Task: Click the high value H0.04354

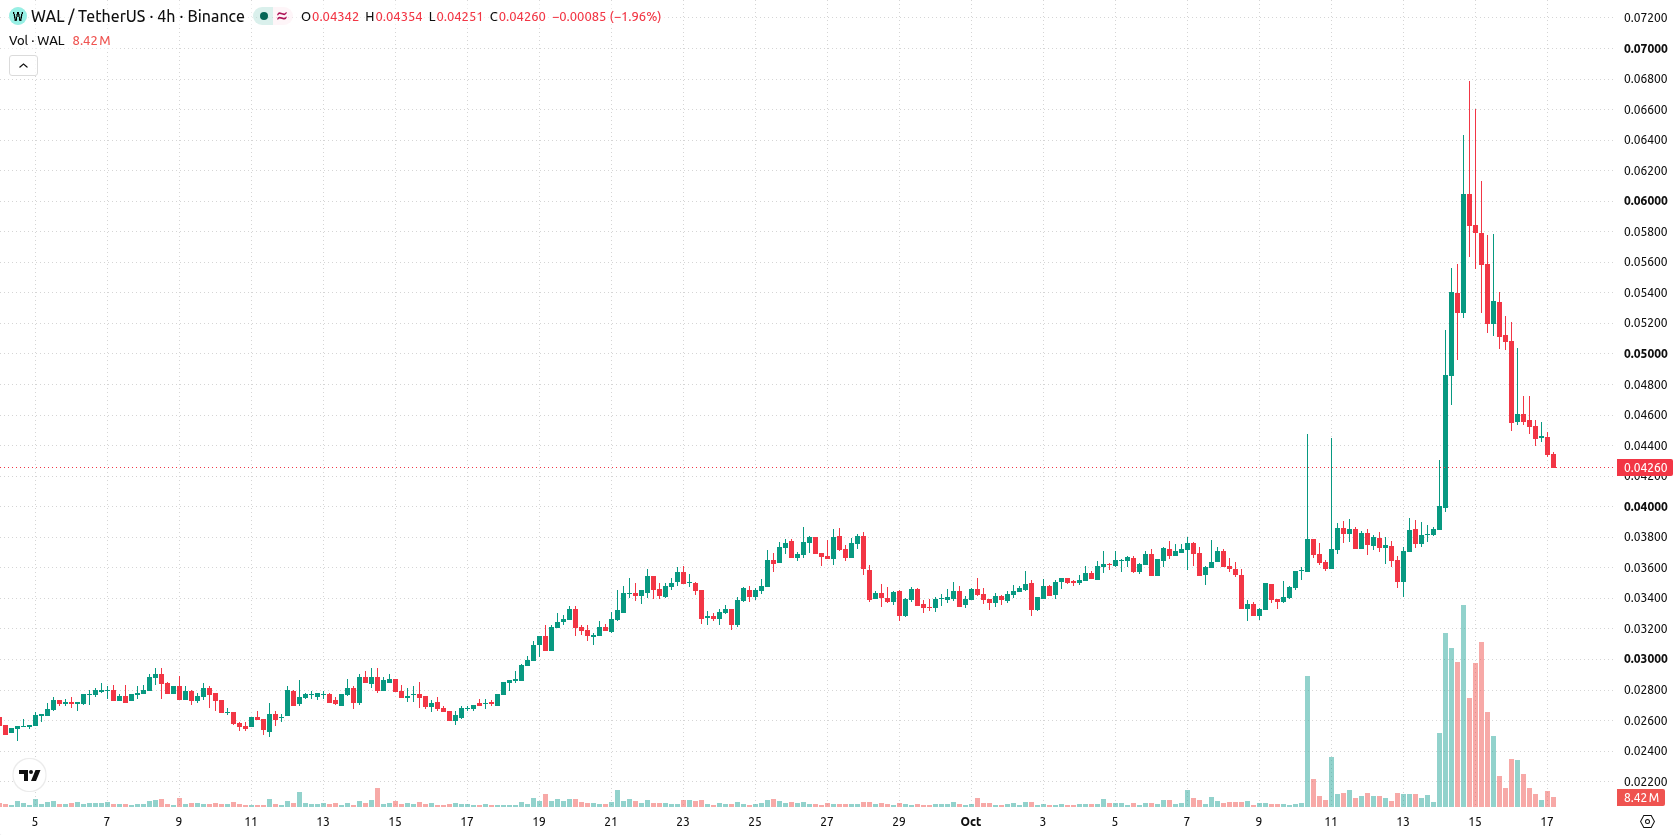Action: (x=394, y=17)
